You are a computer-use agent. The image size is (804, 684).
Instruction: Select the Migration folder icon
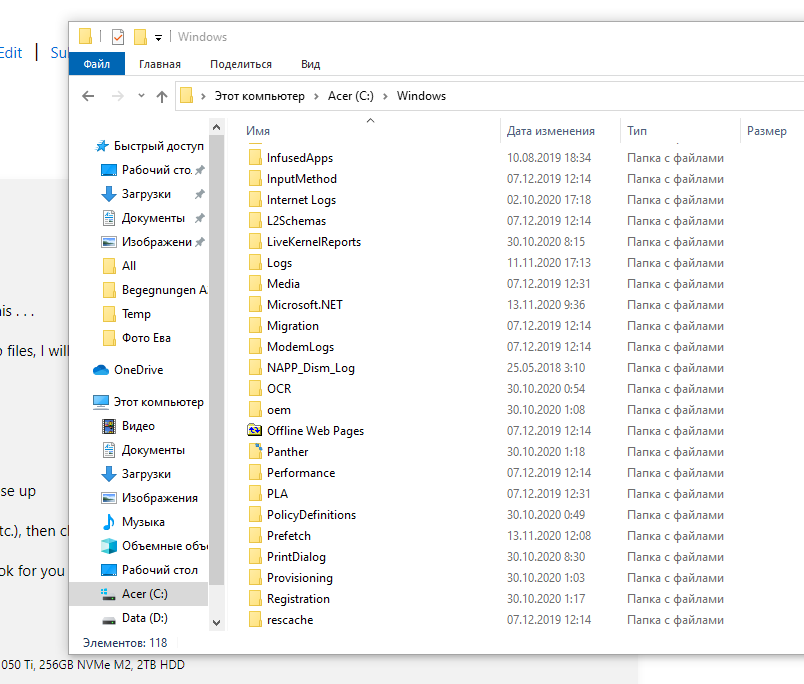[255, 326]
